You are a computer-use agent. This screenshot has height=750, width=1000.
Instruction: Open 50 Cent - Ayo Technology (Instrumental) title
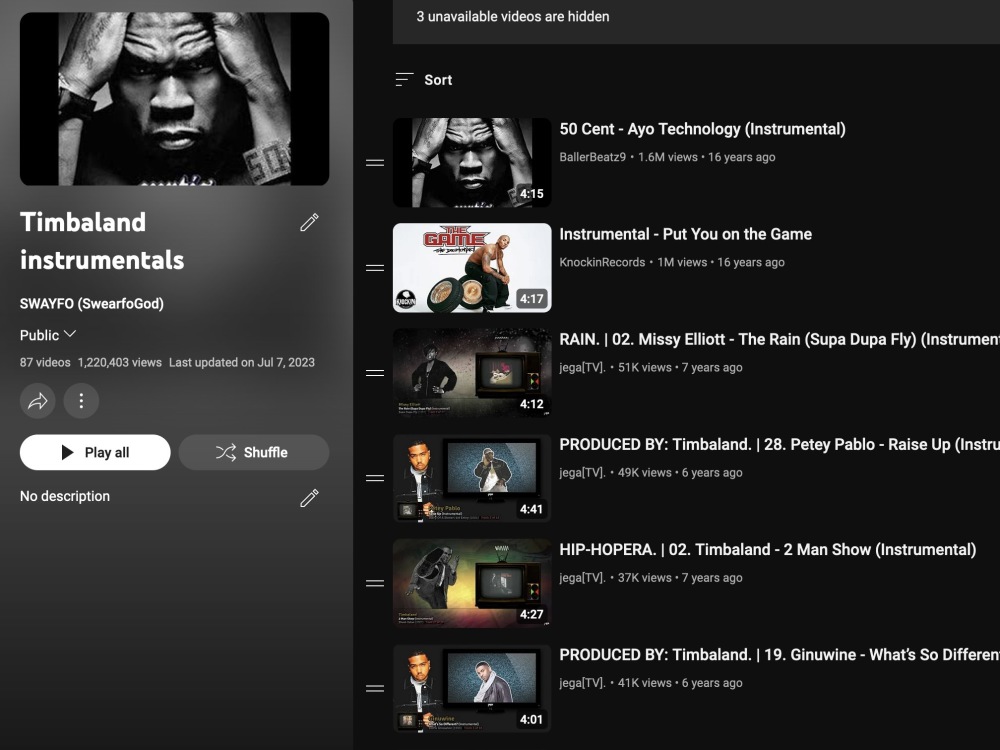(x=702, y=129)
